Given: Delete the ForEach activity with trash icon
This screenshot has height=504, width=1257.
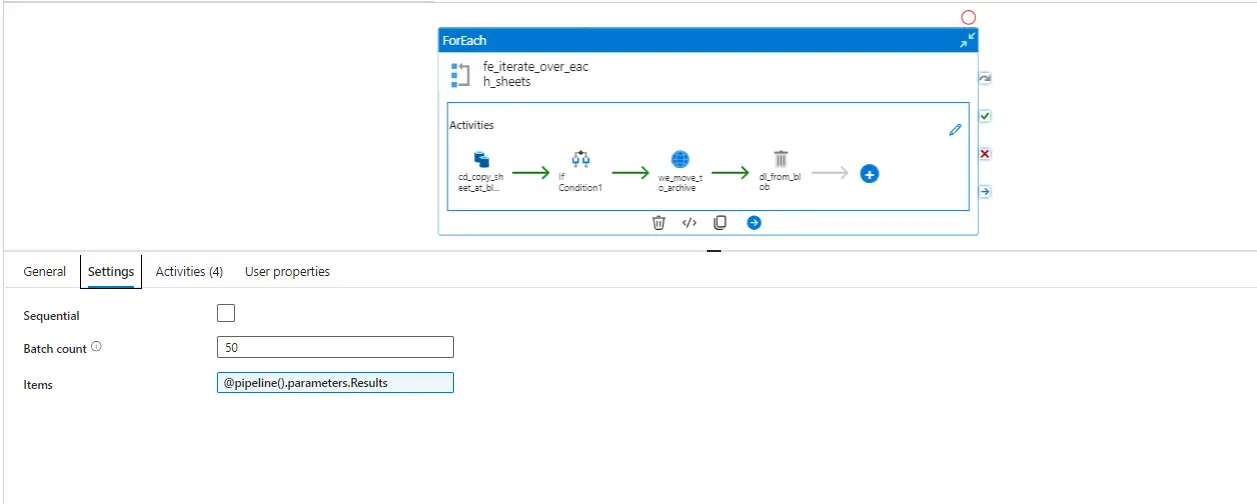Looking at the screenshot, I should (x=658, y=223).
